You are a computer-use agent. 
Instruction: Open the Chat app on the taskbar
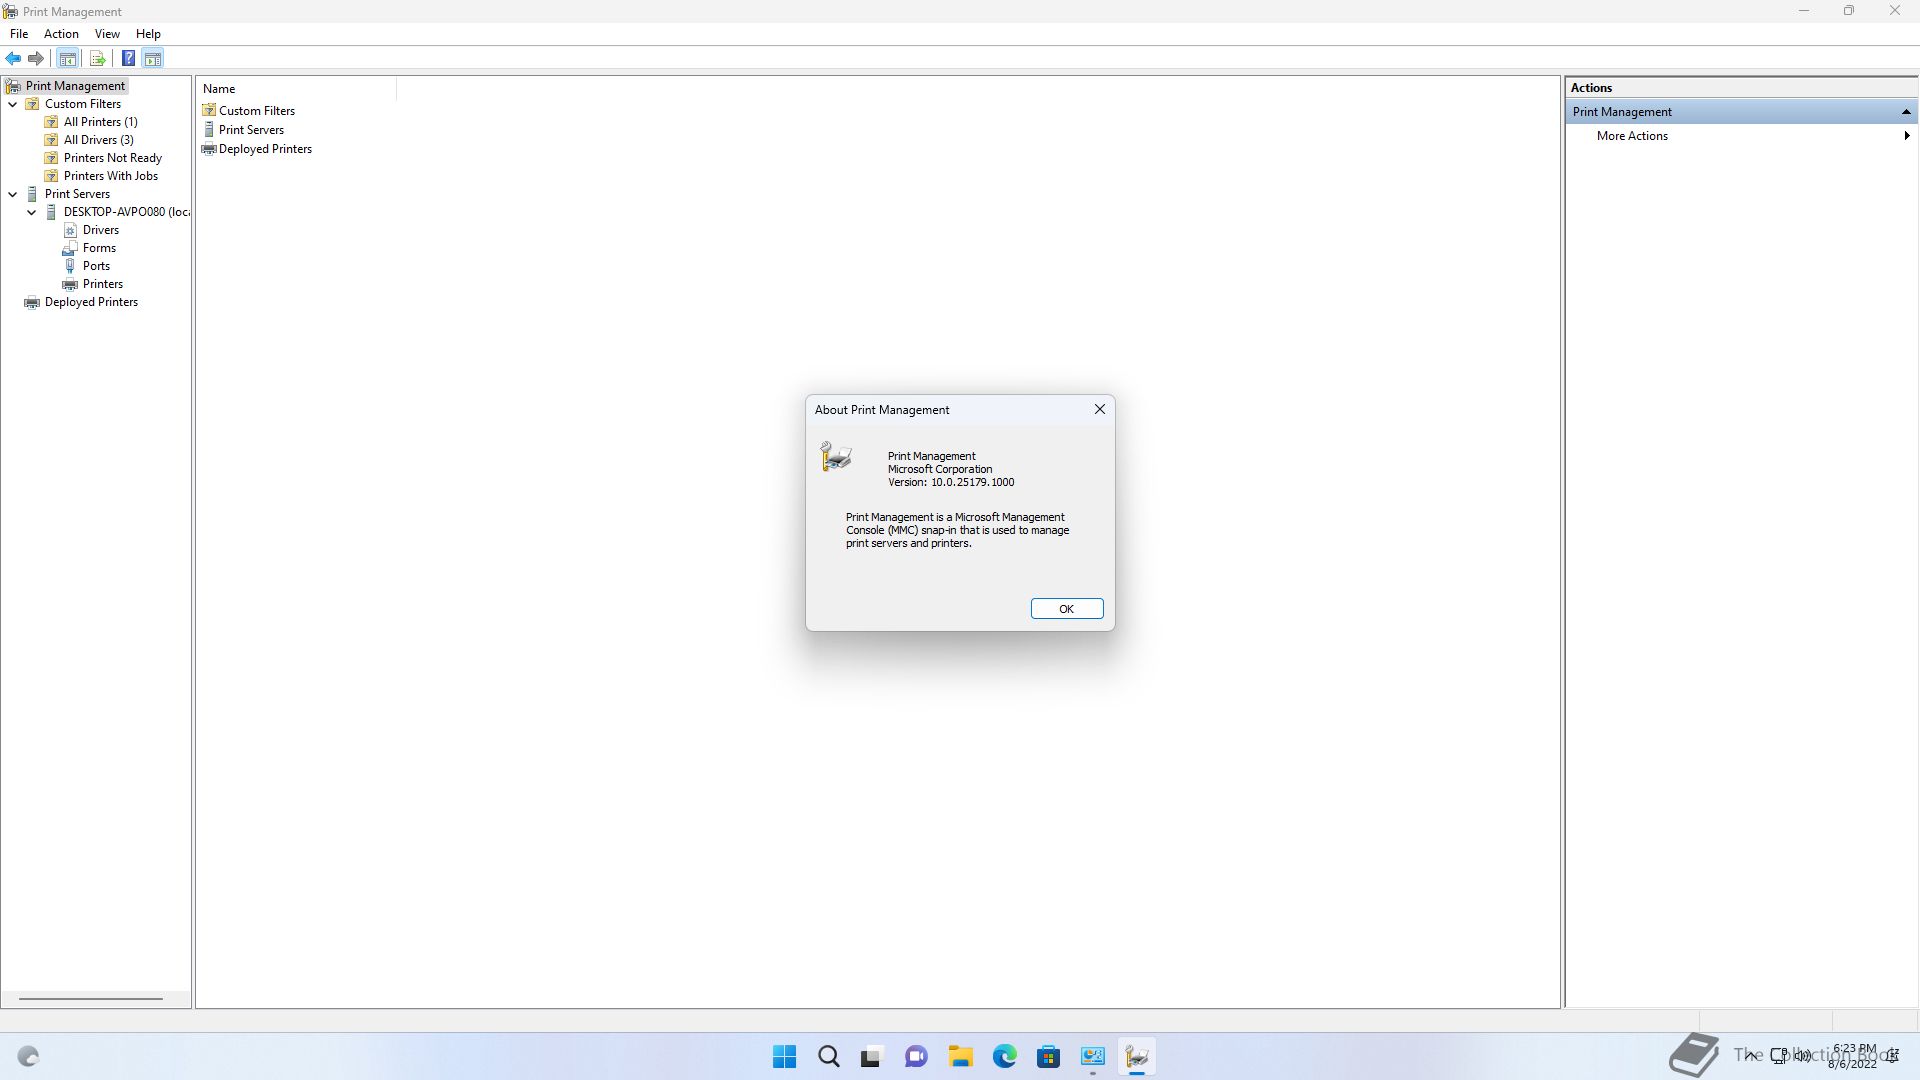click(x=916, y=1056)
